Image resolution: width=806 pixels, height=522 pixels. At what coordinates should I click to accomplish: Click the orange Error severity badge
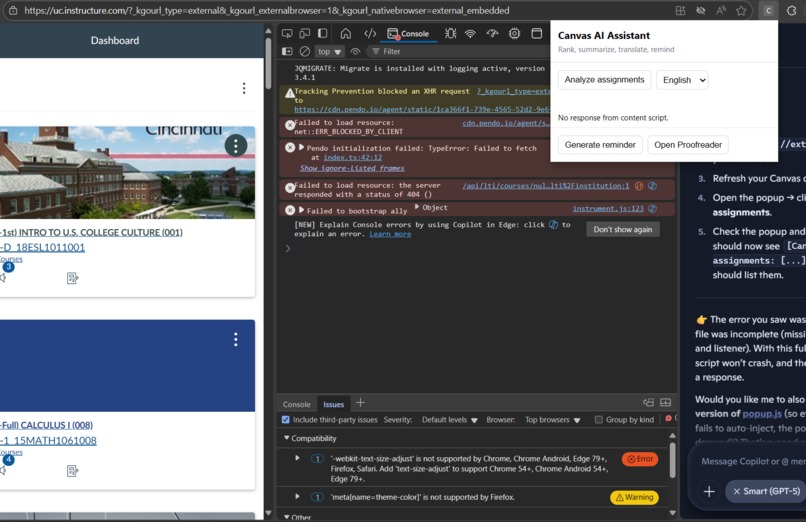(639, 459)
